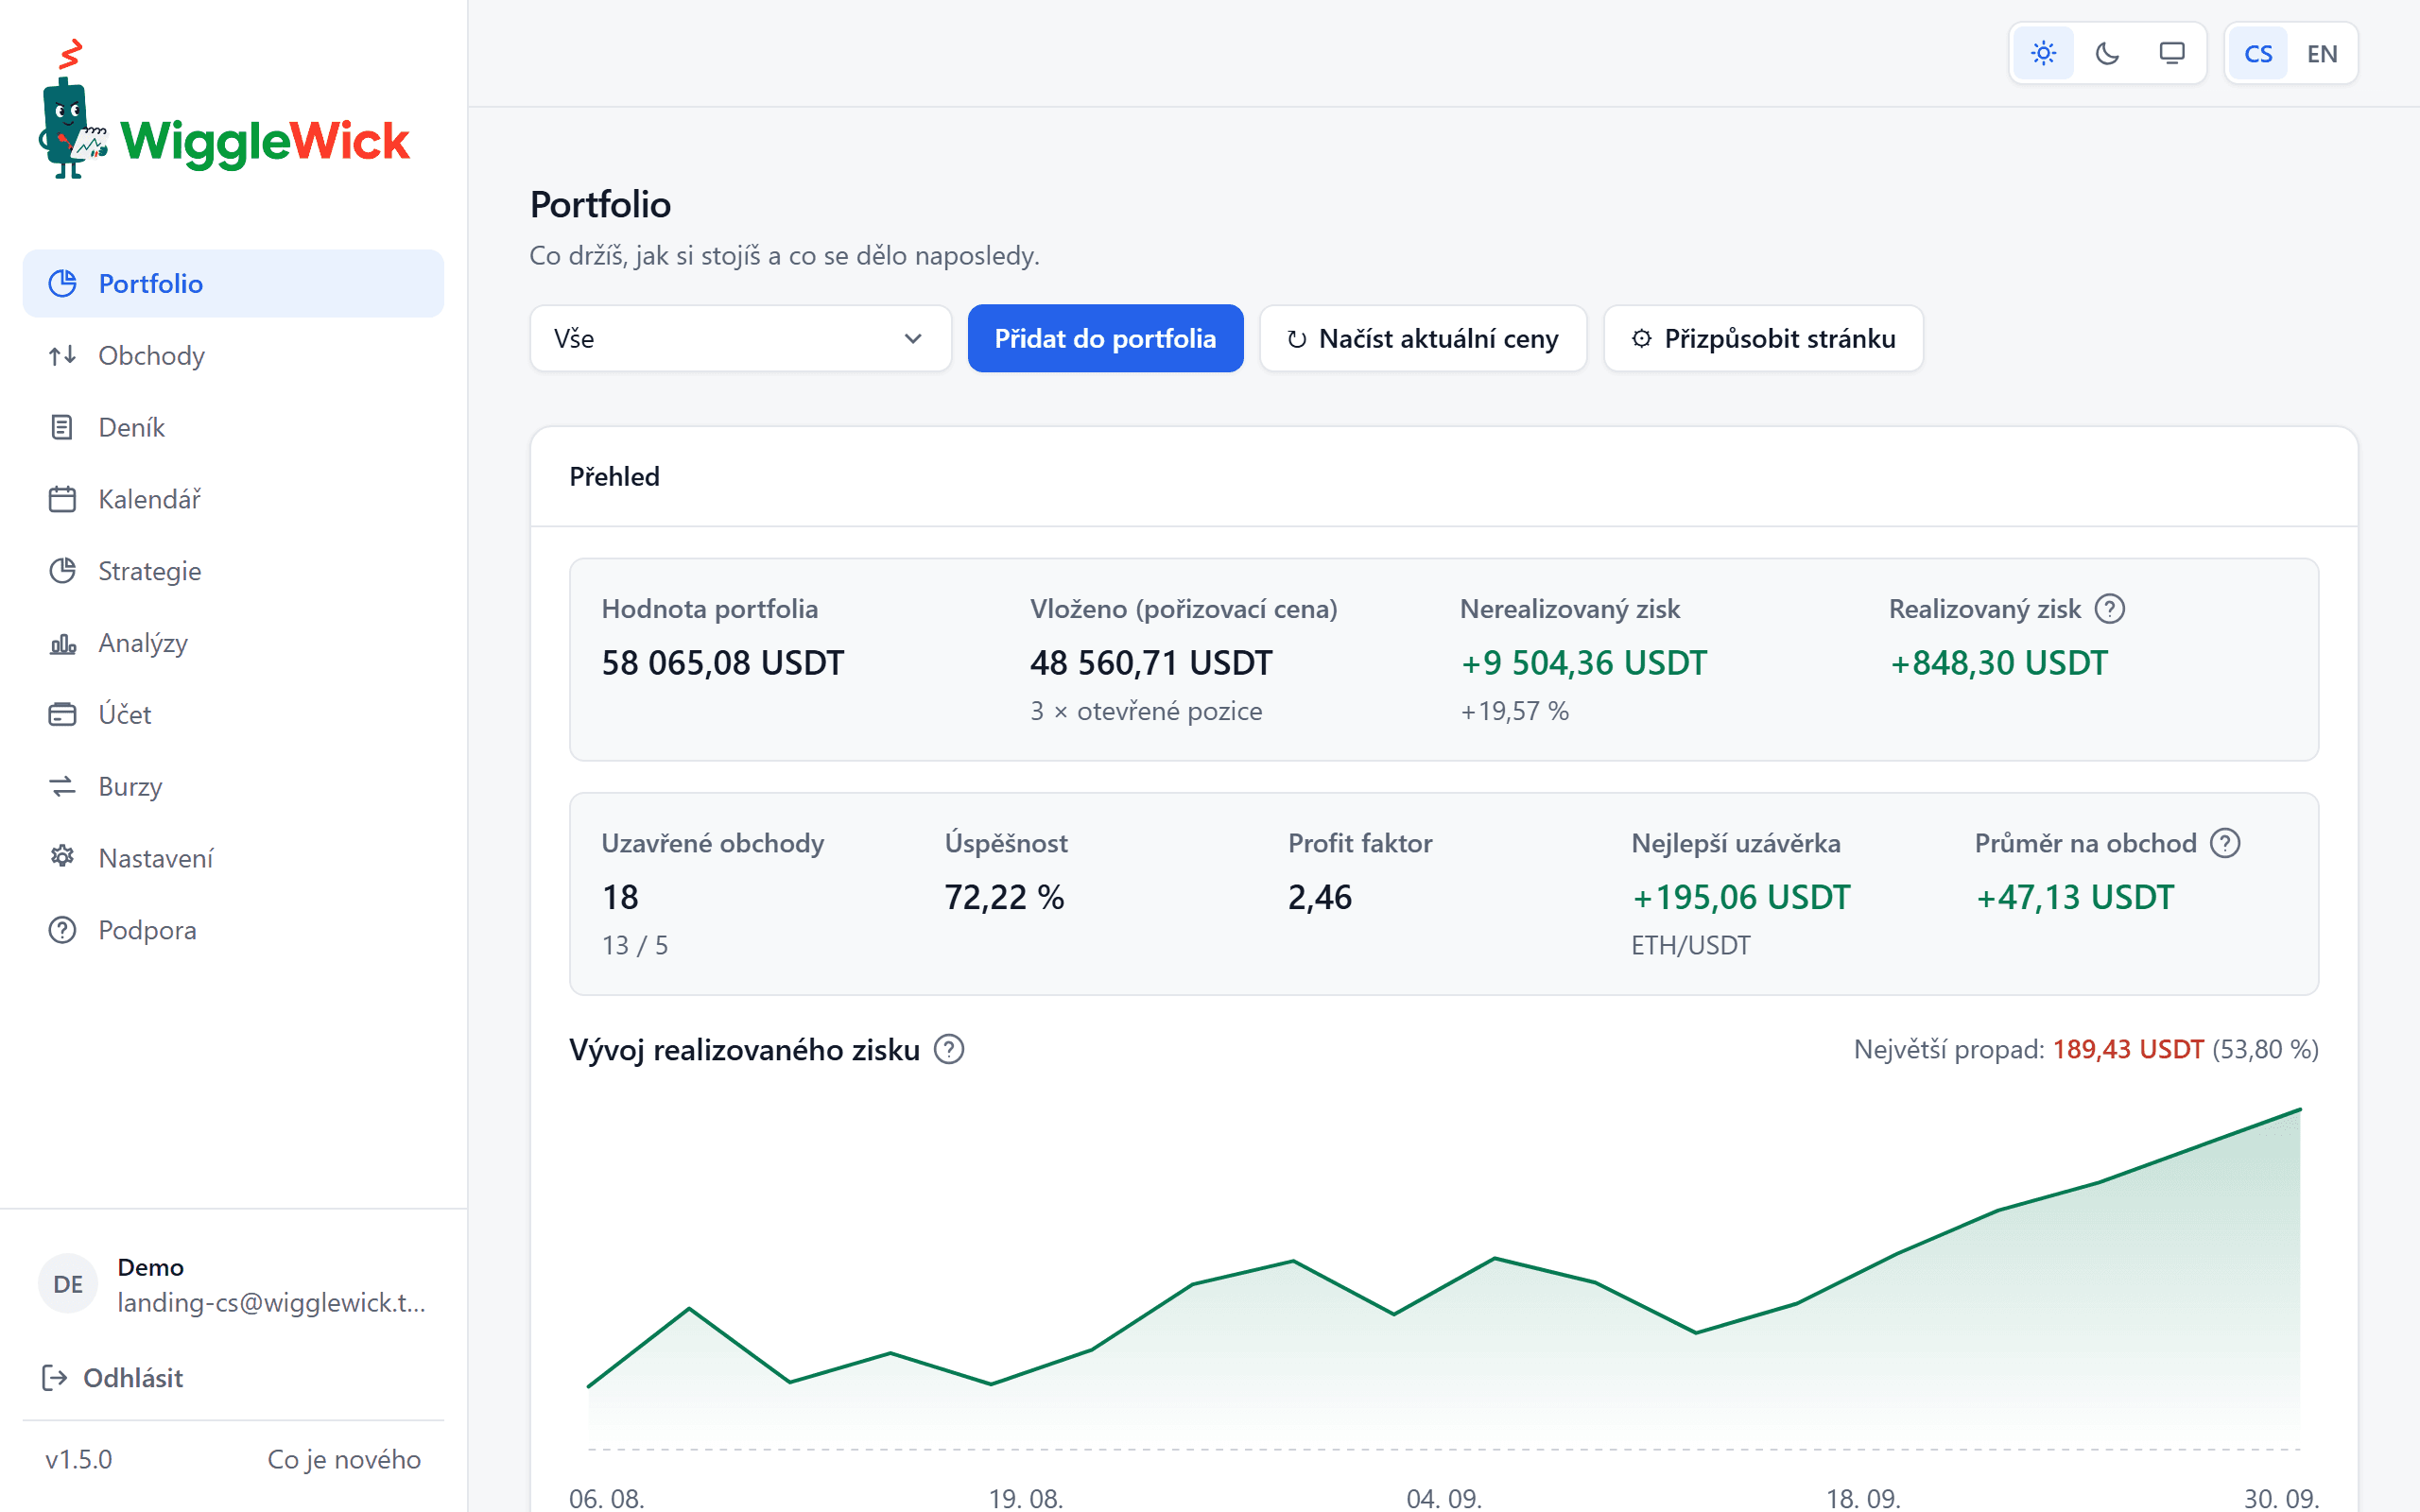
Task: Click the Podpora question mark icon
Action: [62, 930]
